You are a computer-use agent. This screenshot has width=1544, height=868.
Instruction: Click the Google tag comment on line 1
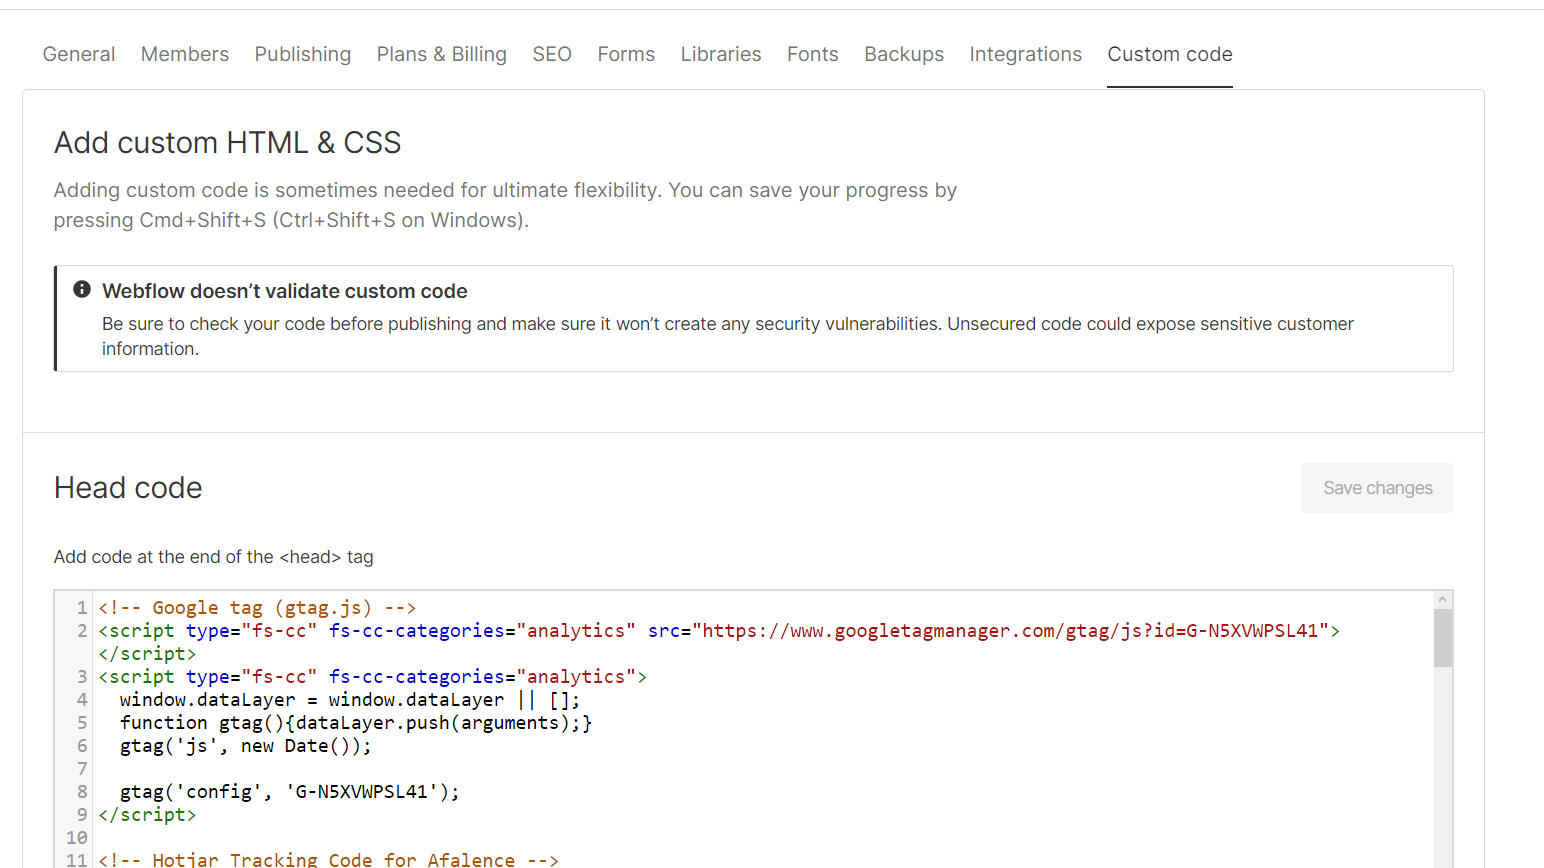coord(257,608)
